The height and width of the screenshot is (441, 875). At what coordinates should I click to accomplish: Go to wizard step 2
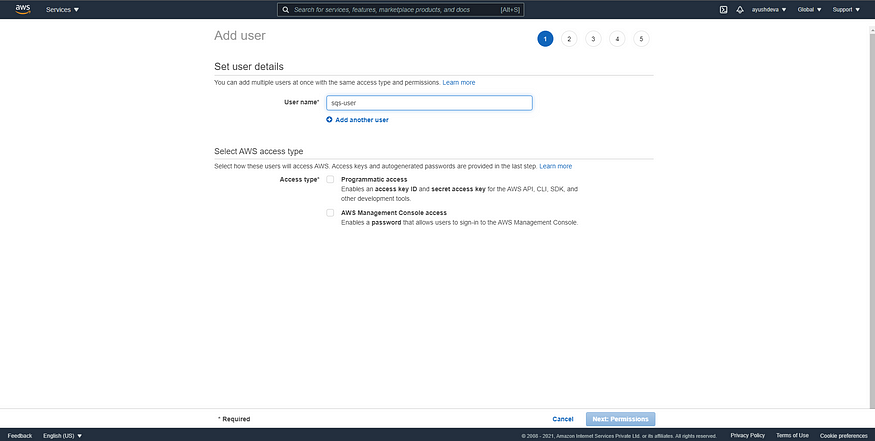coord(569,39)
